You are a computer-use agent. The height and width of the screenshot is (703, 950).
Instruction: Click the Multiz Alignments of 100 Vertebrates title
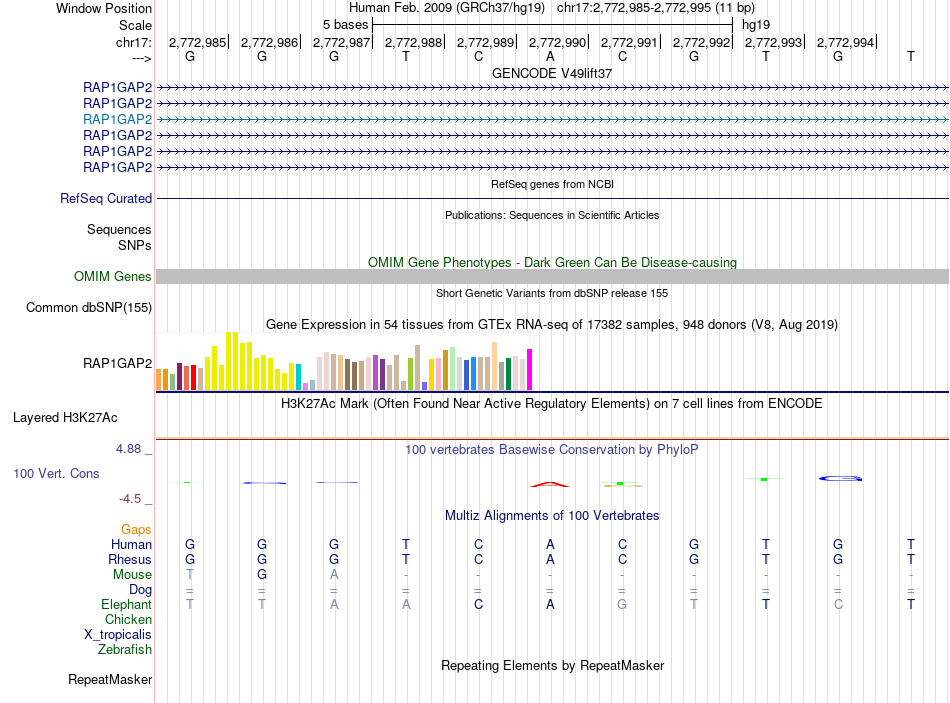[551, 516]
